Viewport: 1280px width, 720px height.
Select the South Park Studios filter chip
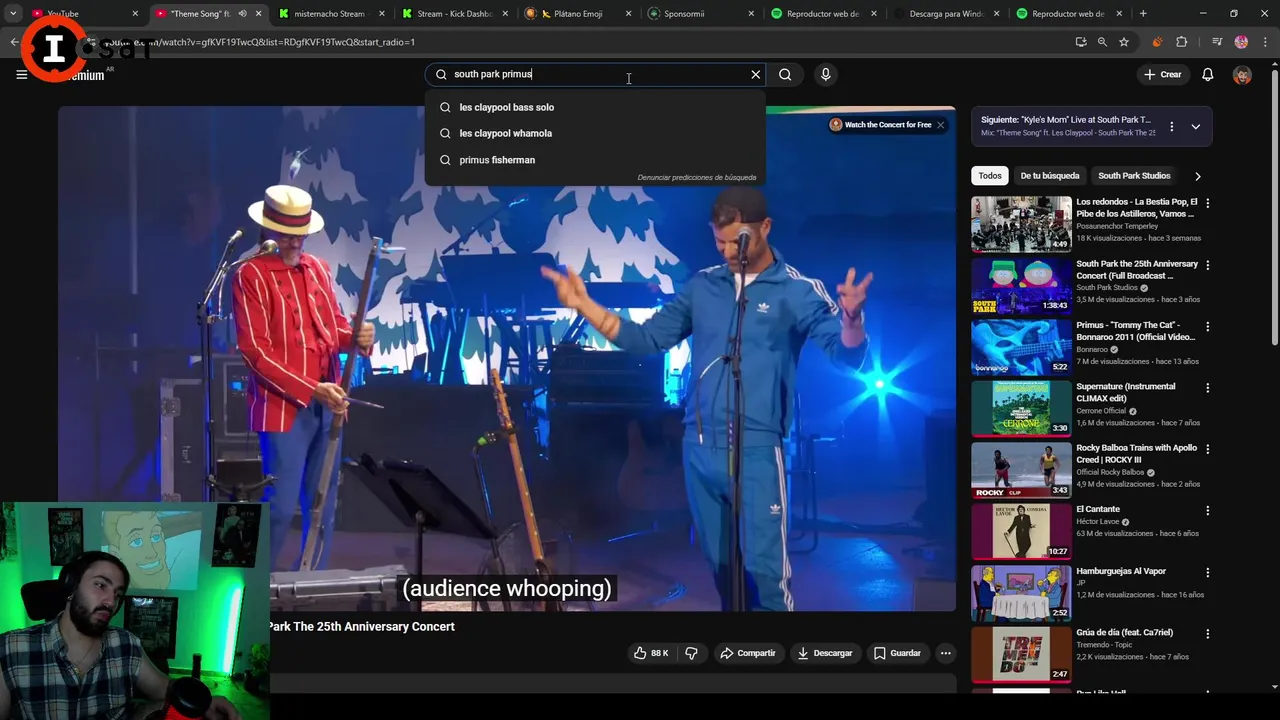pos(1134,176)
